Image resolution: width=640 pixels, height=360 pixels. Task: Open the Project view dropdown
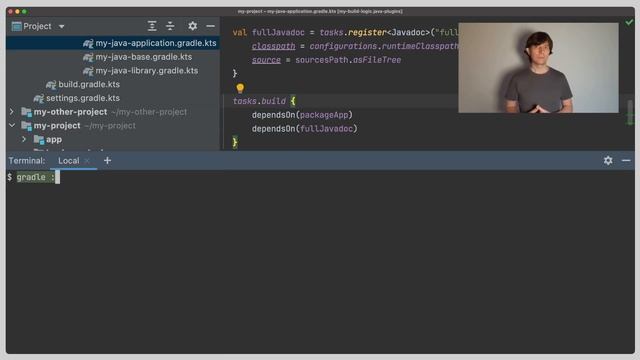(61, 27)
